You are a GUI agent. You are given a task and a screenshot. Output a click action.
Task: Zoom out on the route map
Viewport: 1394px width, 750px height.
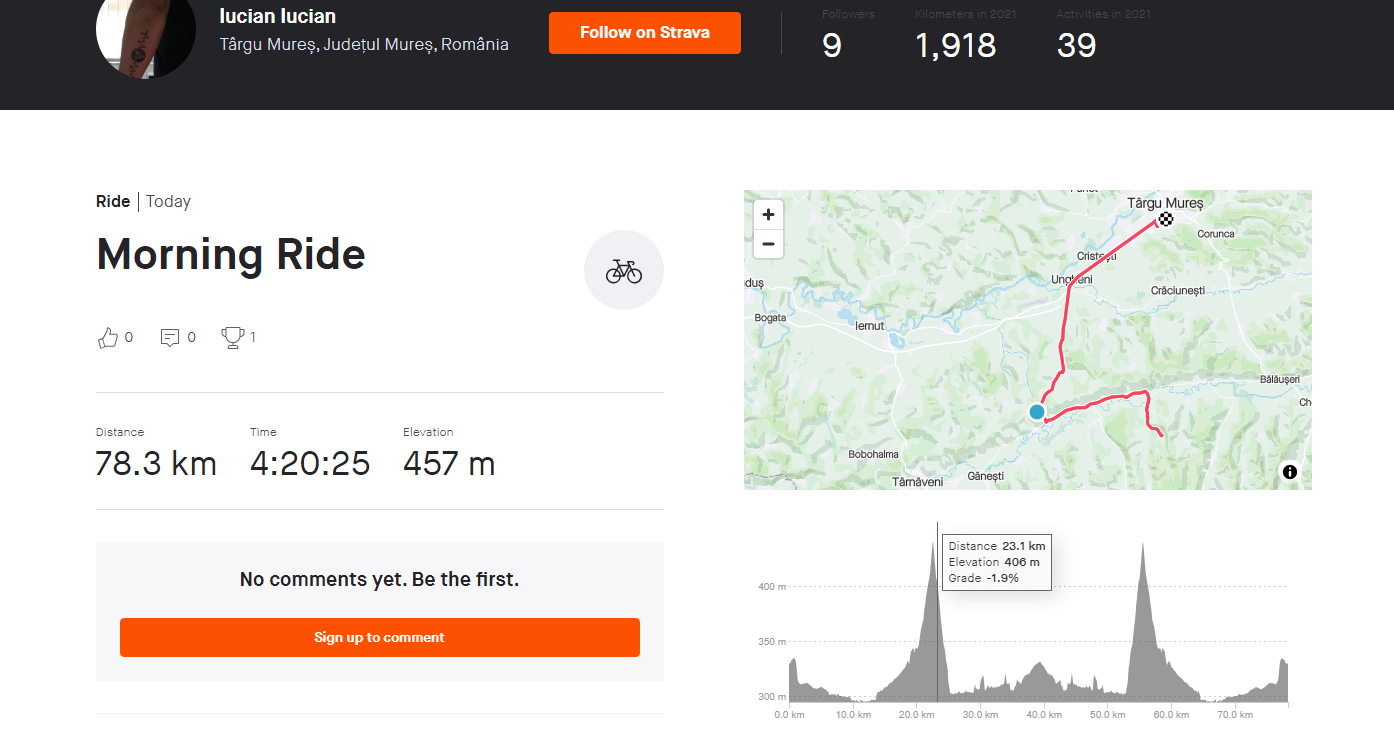[x=768, y=243]
